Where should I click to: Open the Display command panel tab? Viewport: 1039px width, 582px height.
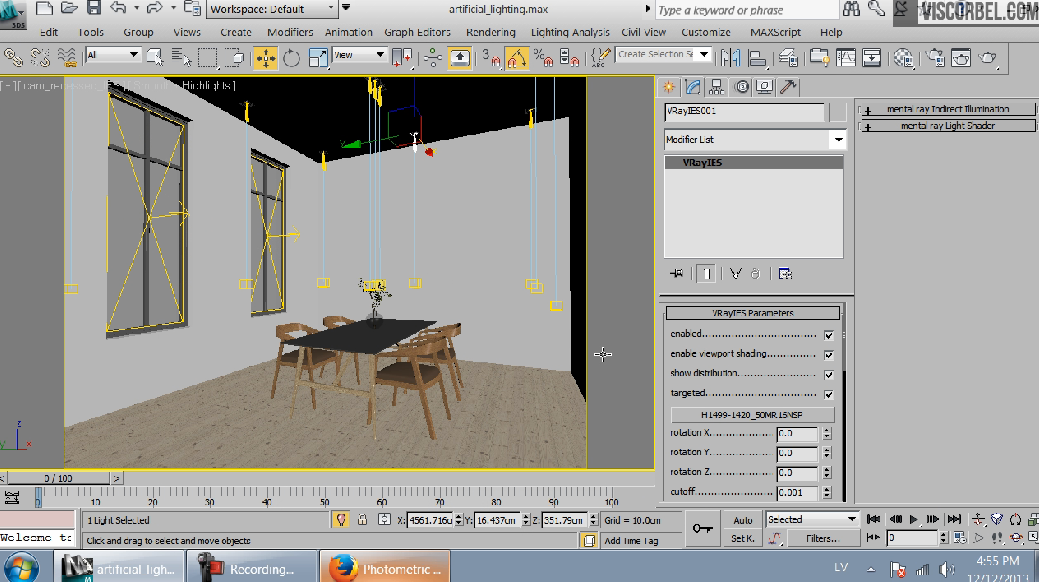click(x=765, y=87)
